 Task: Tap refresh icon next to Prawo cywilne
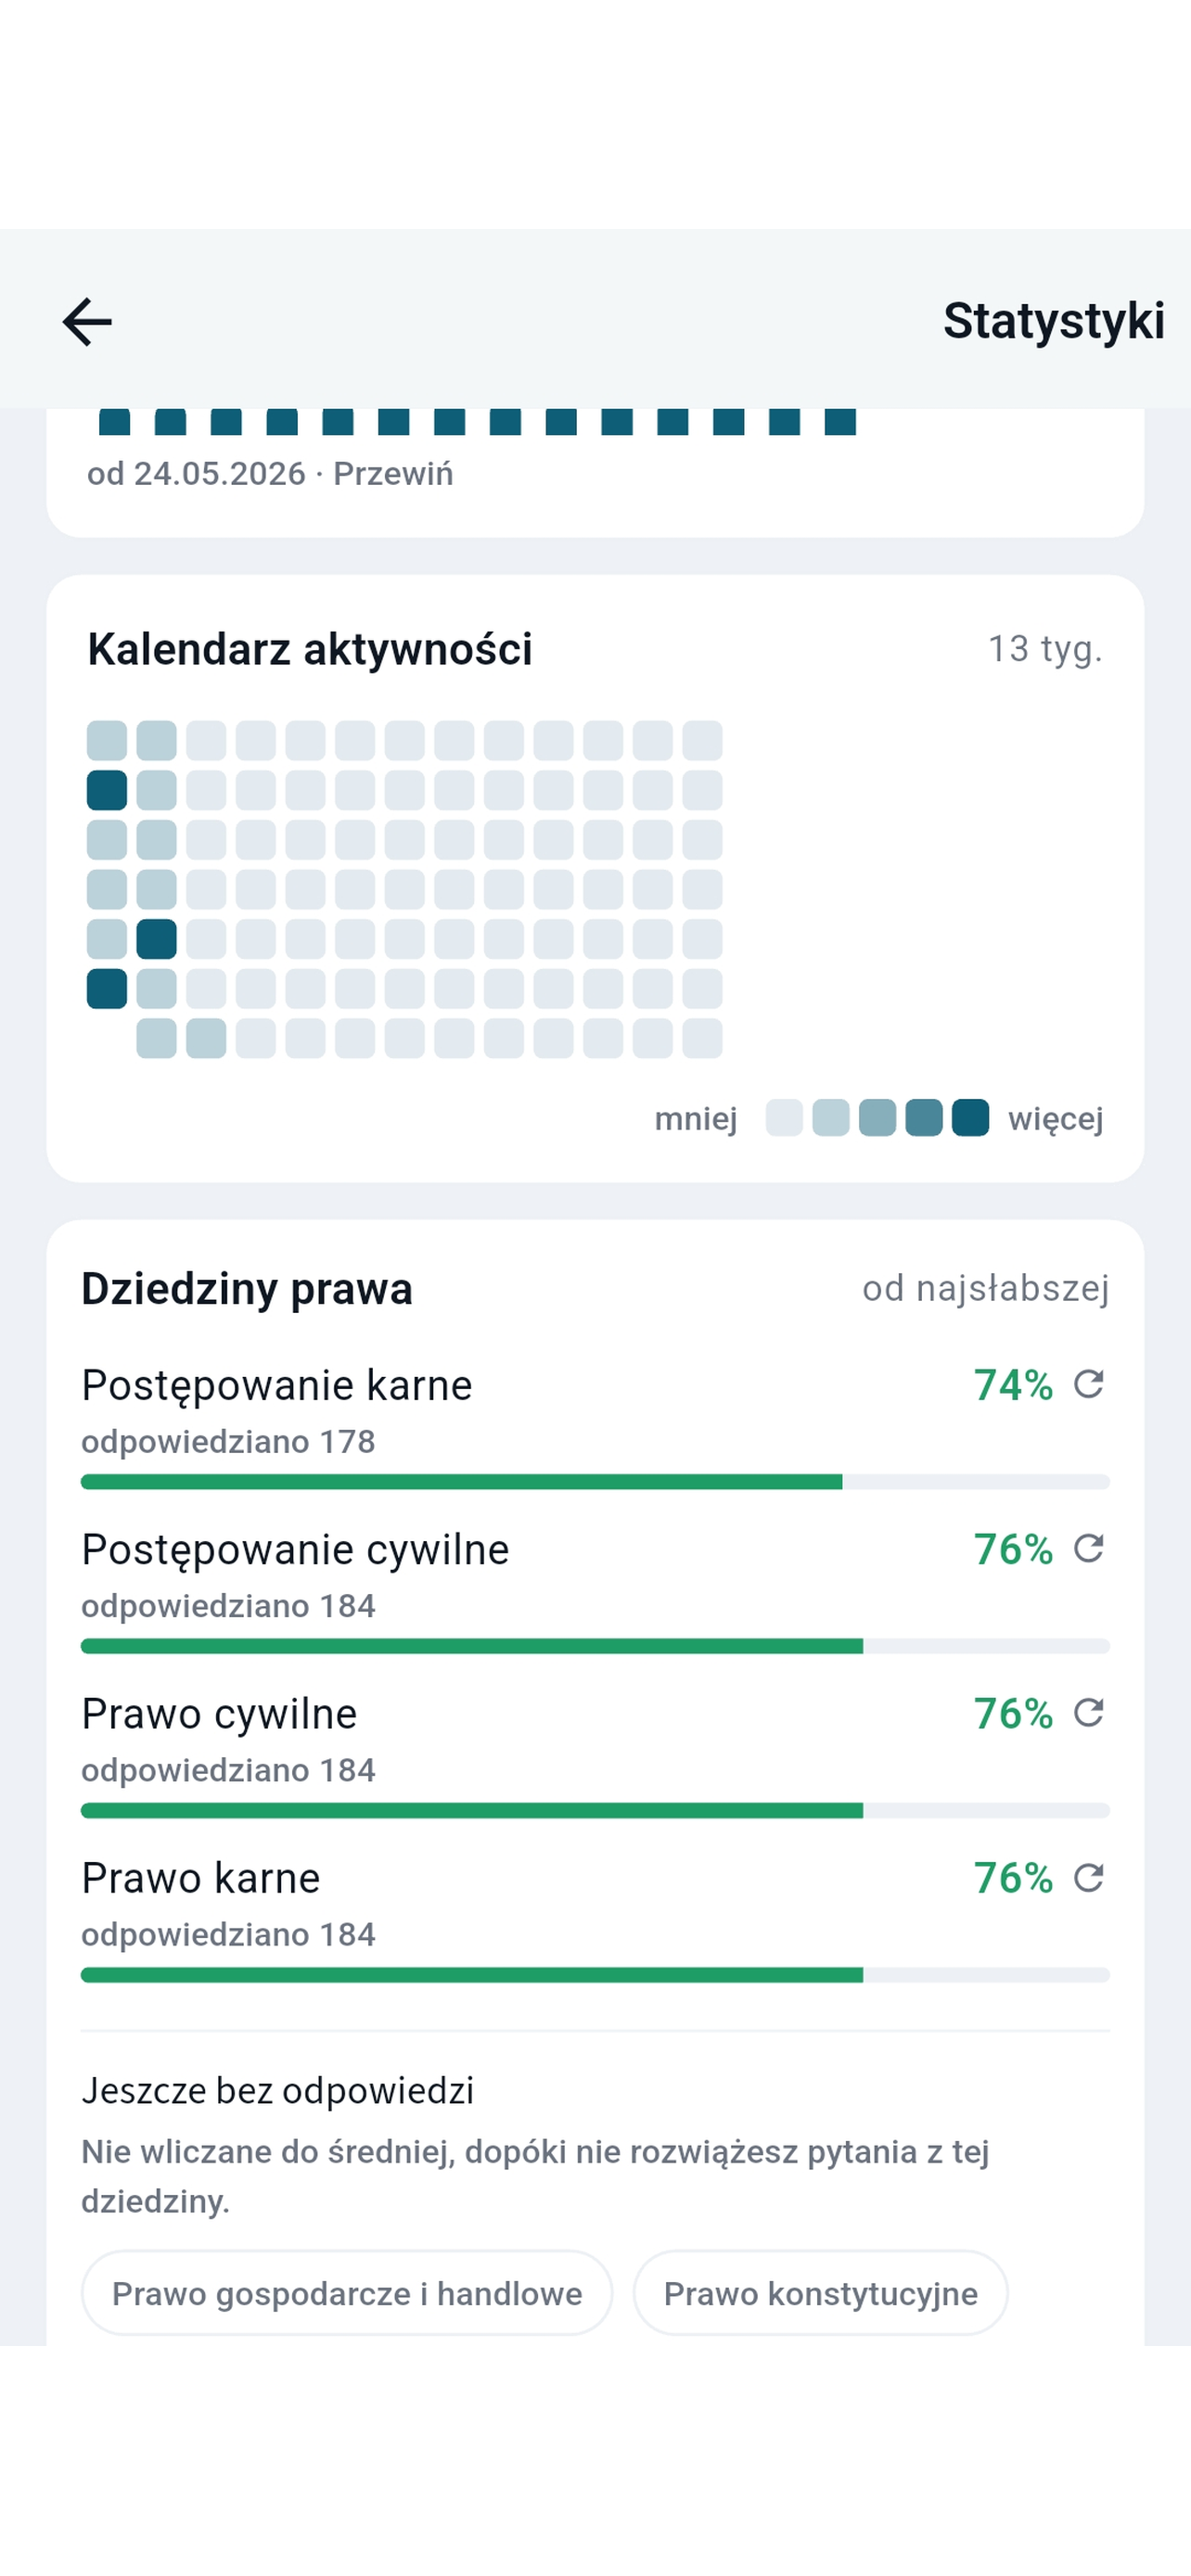[x=1088, y=1713]
